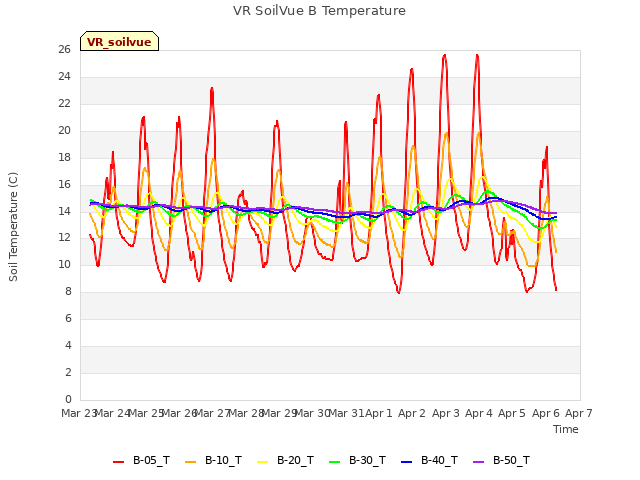The width and height of the screenshot is (640, 480).
Task: Click the B-30_T green legend swatch
Action: click(x=335, y=462)
